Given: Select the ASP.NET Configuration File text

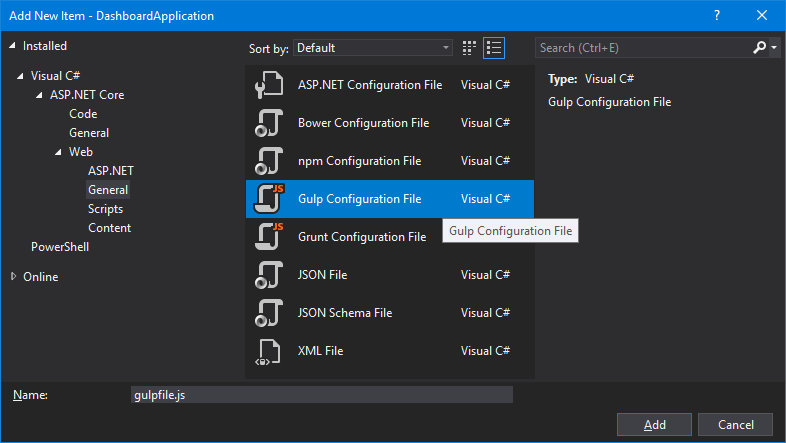Looking at the screenshot, I should point(370,85).
